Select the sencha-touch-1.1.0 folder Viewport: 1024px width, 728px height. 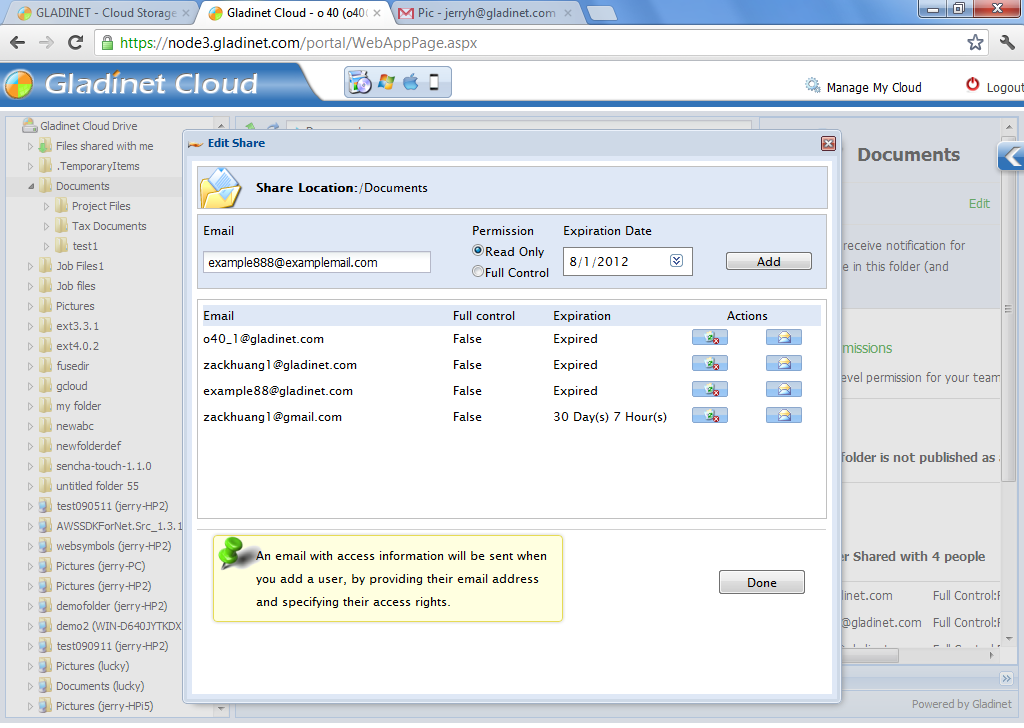coord(103,466)
